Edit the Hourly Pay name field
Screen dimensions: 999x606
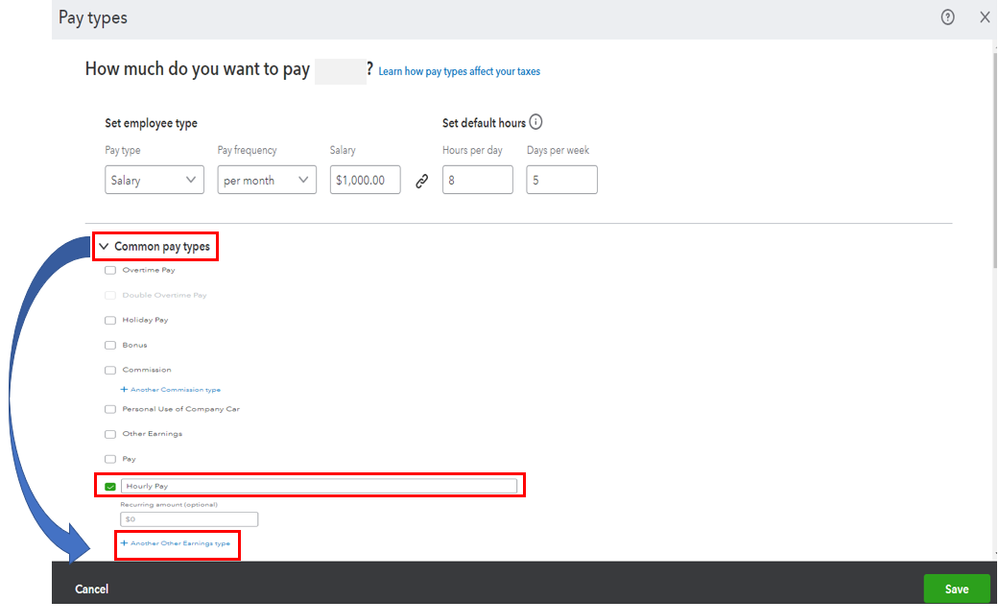click(319, 486)
